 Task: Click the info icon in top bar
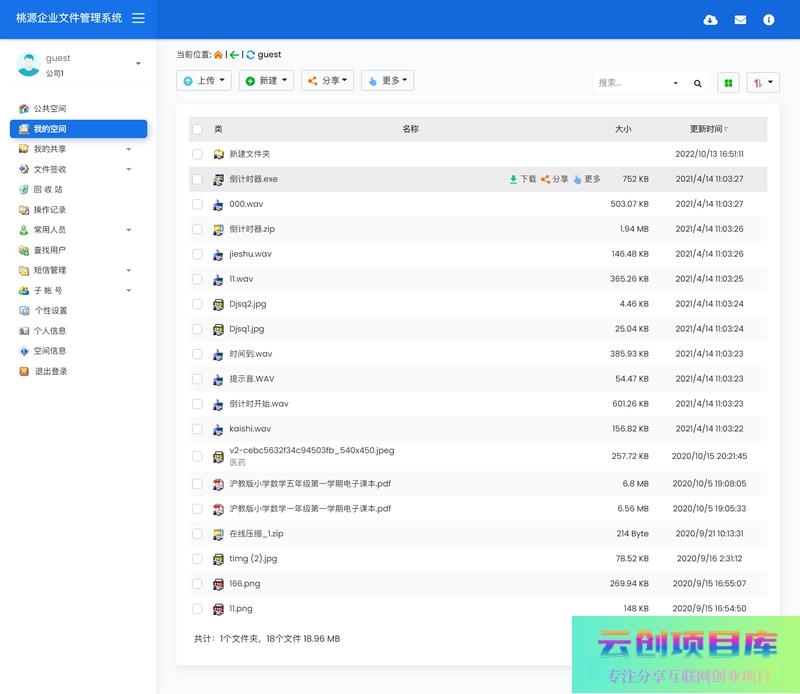769,19
